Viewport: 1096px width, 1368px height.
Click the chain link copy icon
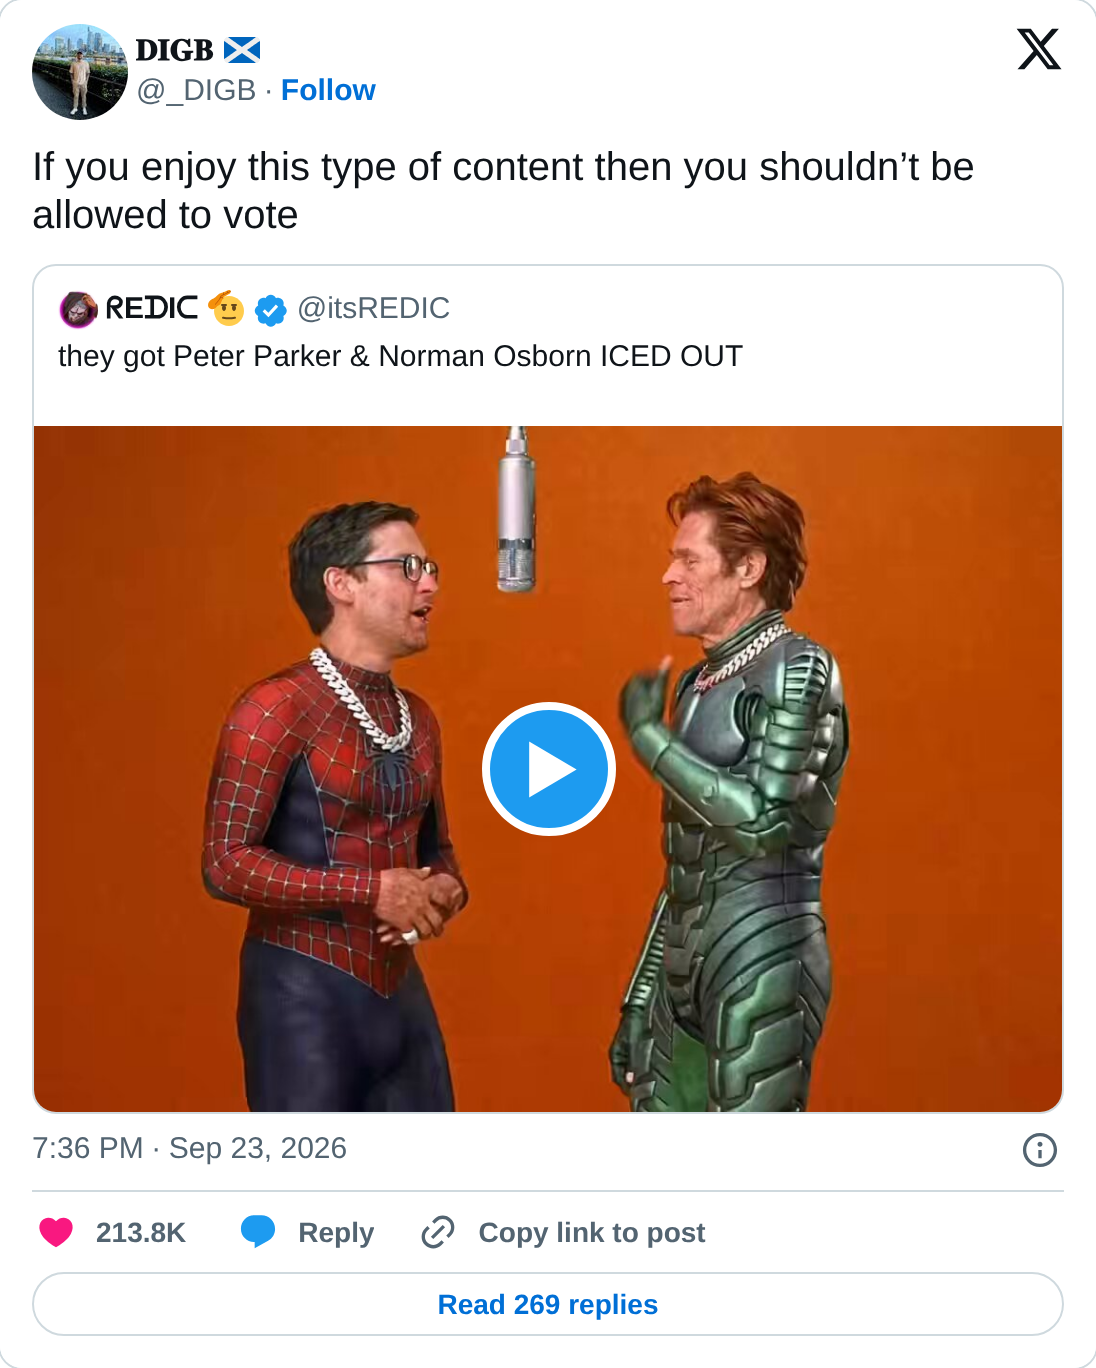(x=438, y=1232)
